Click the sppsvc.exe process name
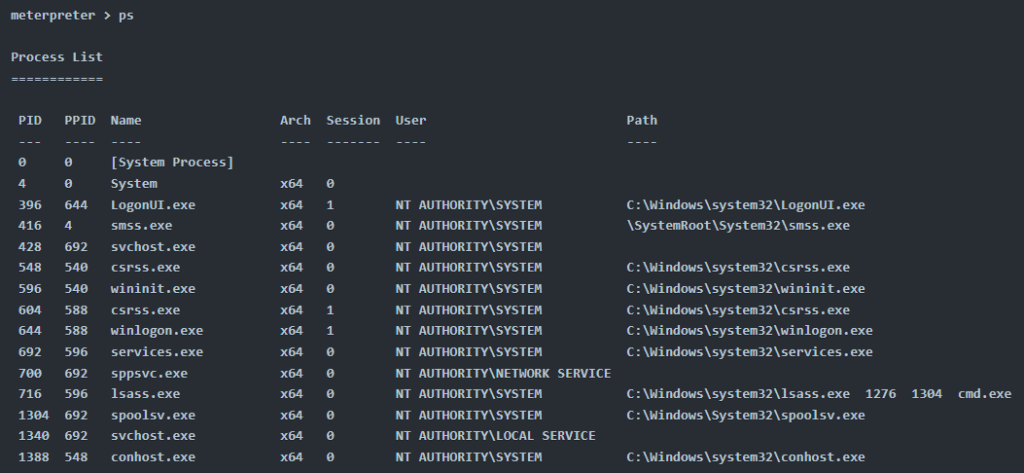The image size is (1024, 473). (149, 373)
